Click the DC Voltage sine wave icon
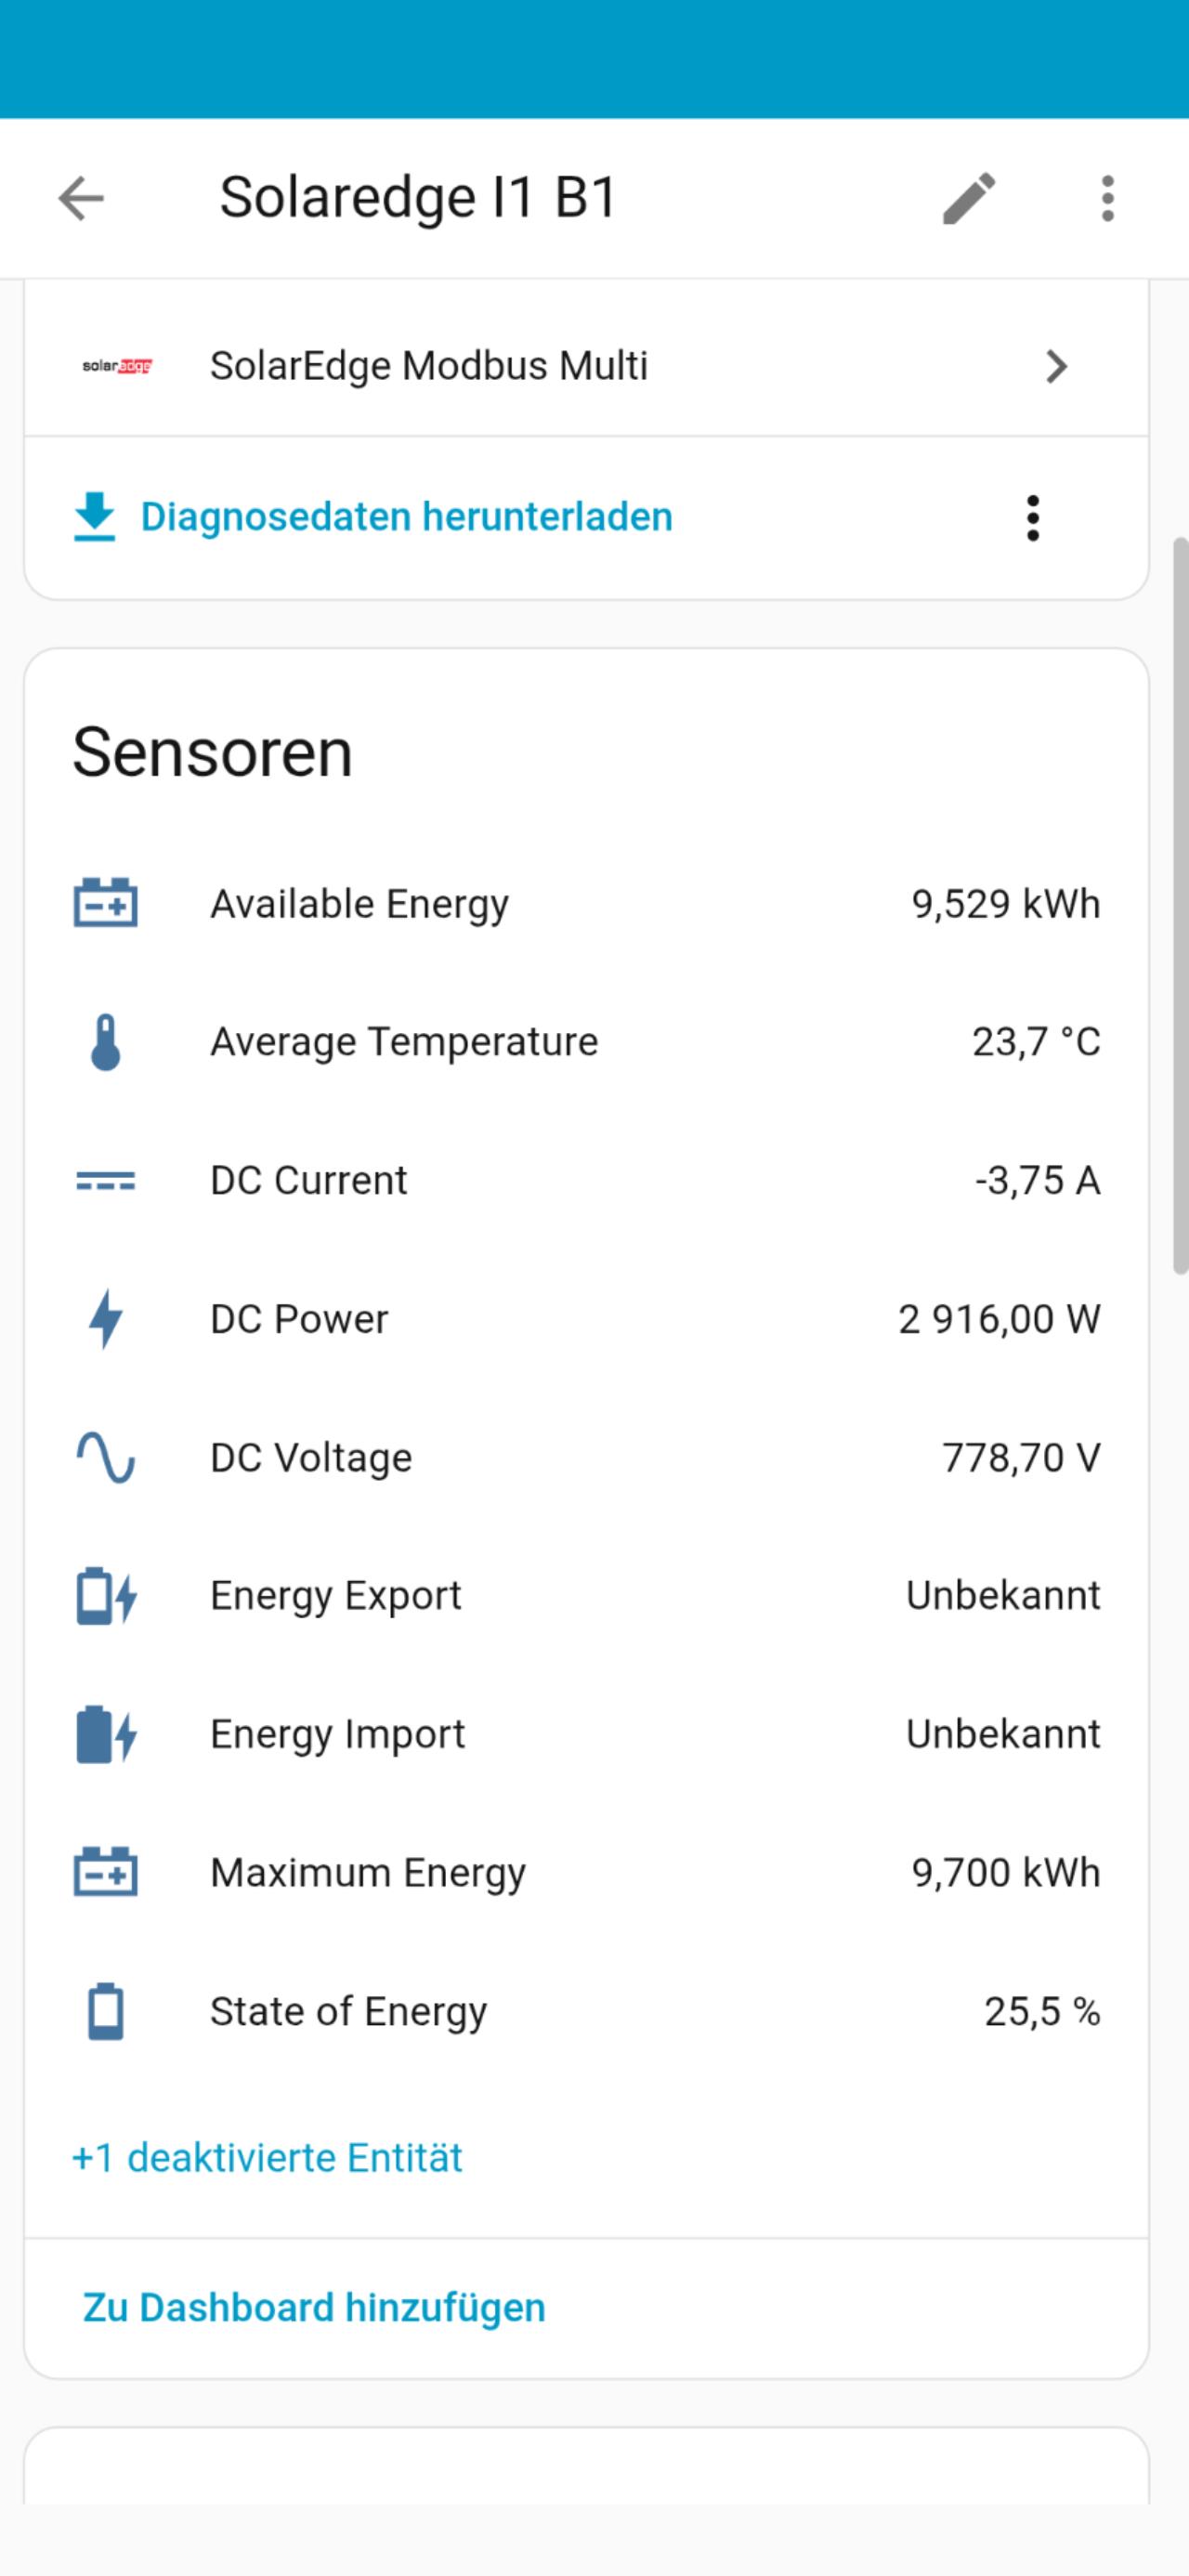The width and height of the screenshot is (1189, 2576). [x=105, y=1457]
